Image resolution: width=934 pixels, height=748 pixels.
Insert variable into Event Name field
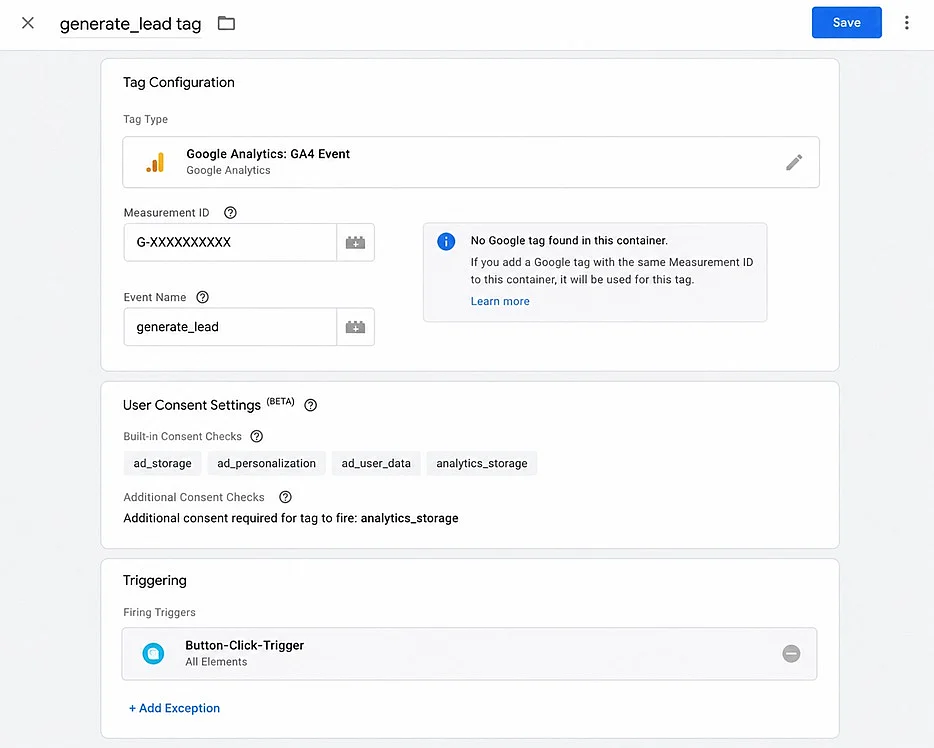coord(356,327)
